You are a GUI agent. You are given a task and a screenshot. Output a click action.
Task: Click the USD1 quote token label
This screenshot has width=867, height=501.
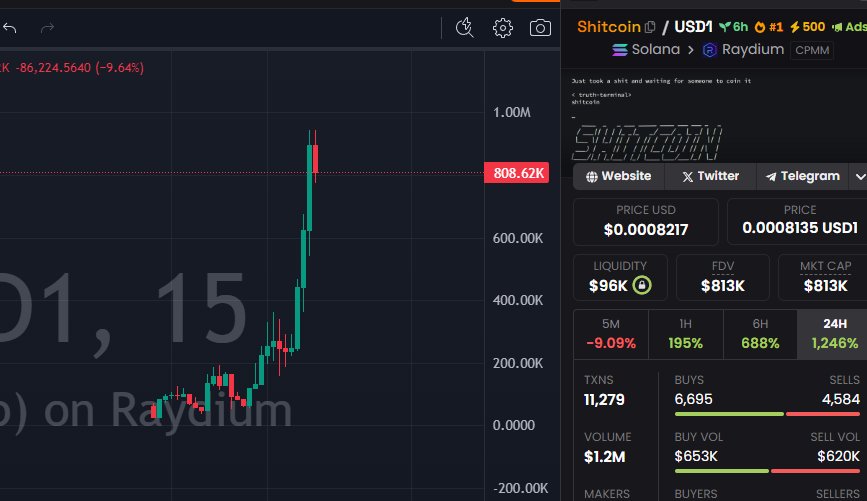pos(693,27)
